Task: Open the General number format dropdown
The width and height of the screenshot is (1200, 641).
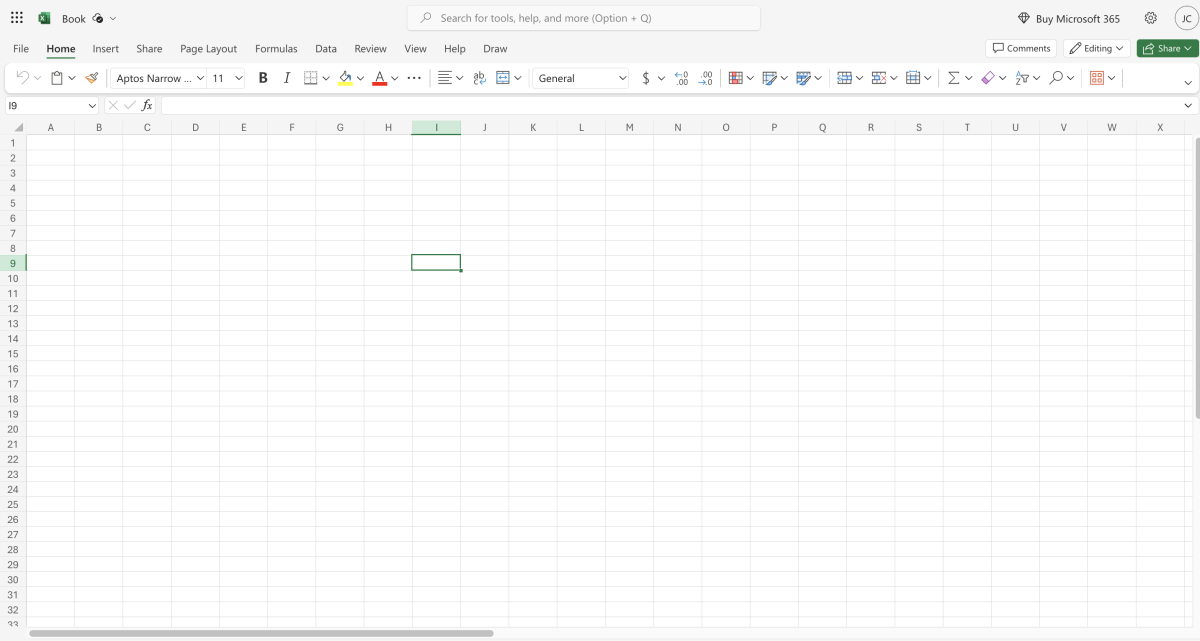Action: [580, 77]
